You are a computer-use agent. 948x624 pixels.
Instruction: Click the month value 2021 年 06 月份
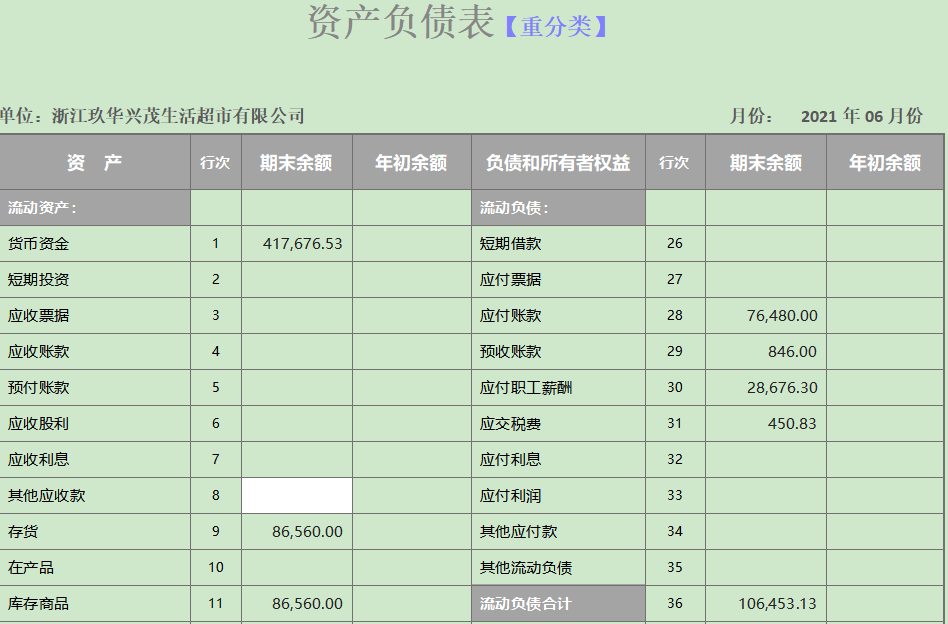[x=862, y=115]
